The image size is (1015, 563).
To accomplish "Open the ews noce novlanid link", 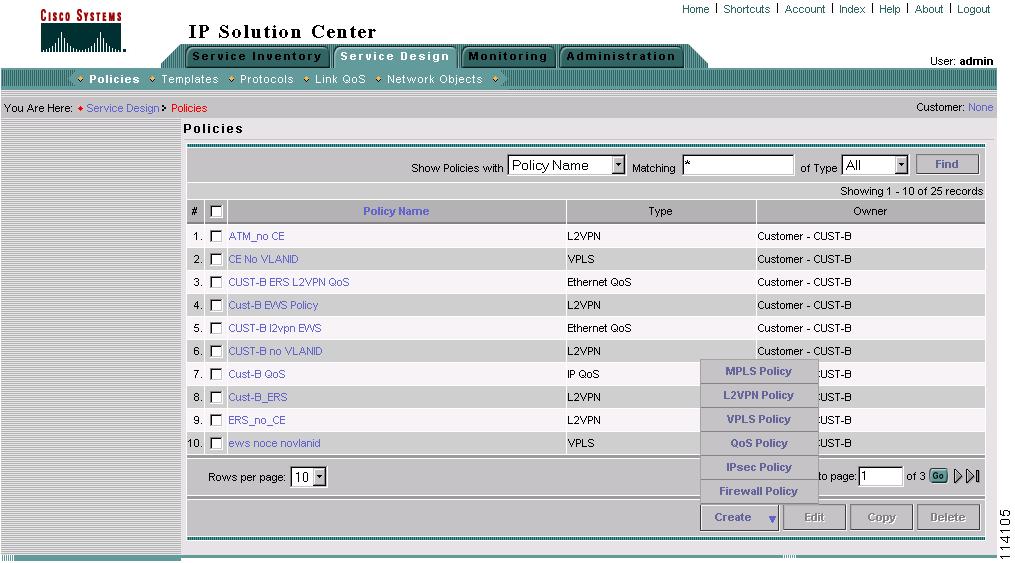I will pos(274,443).
